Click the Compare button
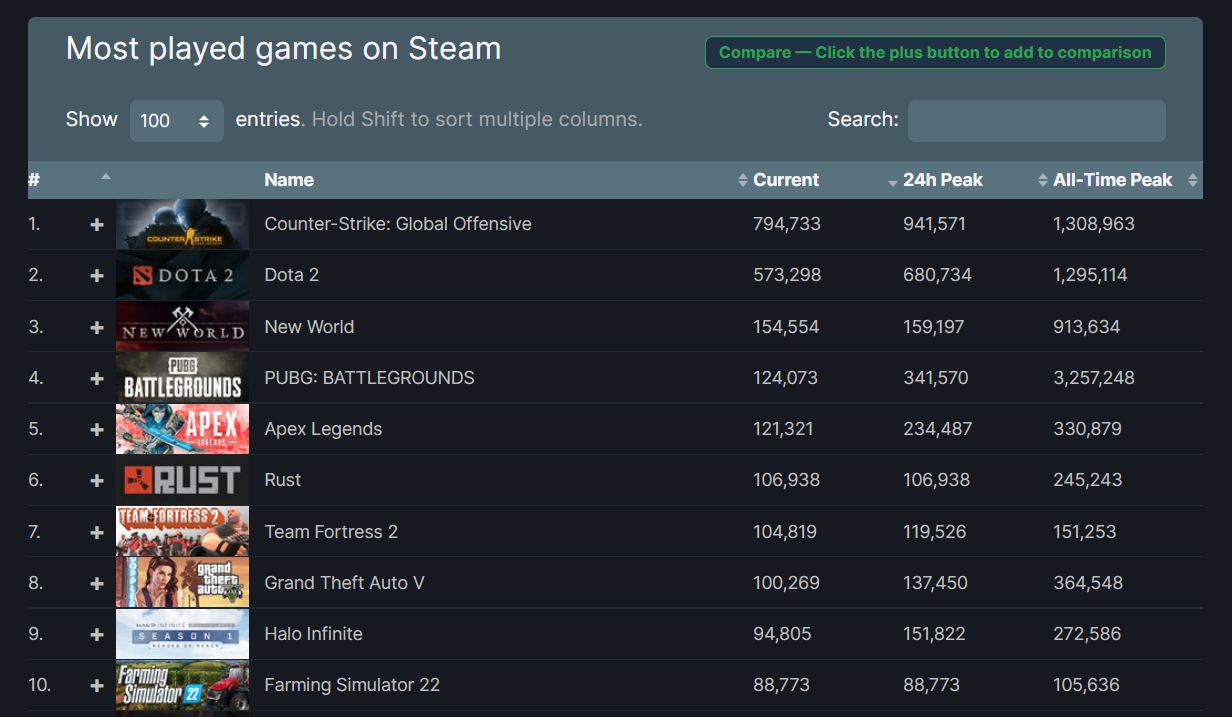 (x=935, y=53)
